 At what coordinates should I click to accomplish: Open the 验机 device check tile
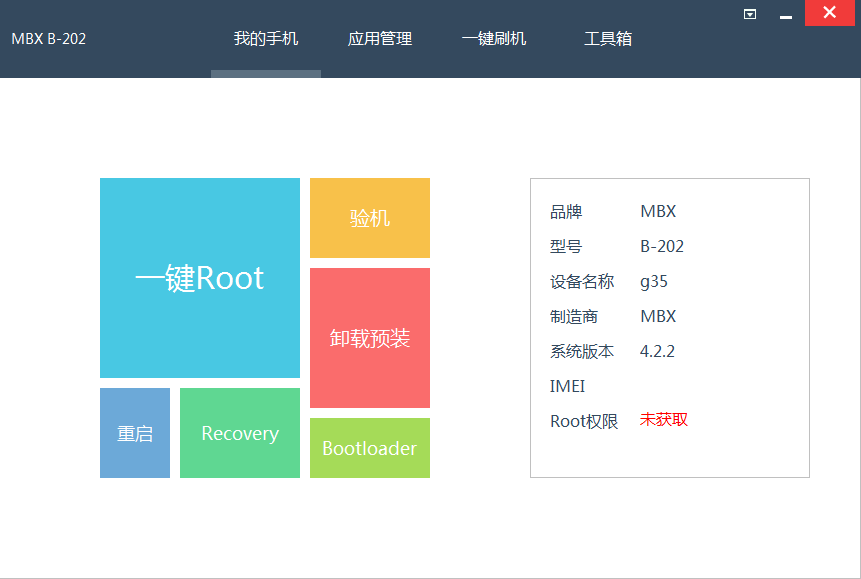click(x=370, y=218)
